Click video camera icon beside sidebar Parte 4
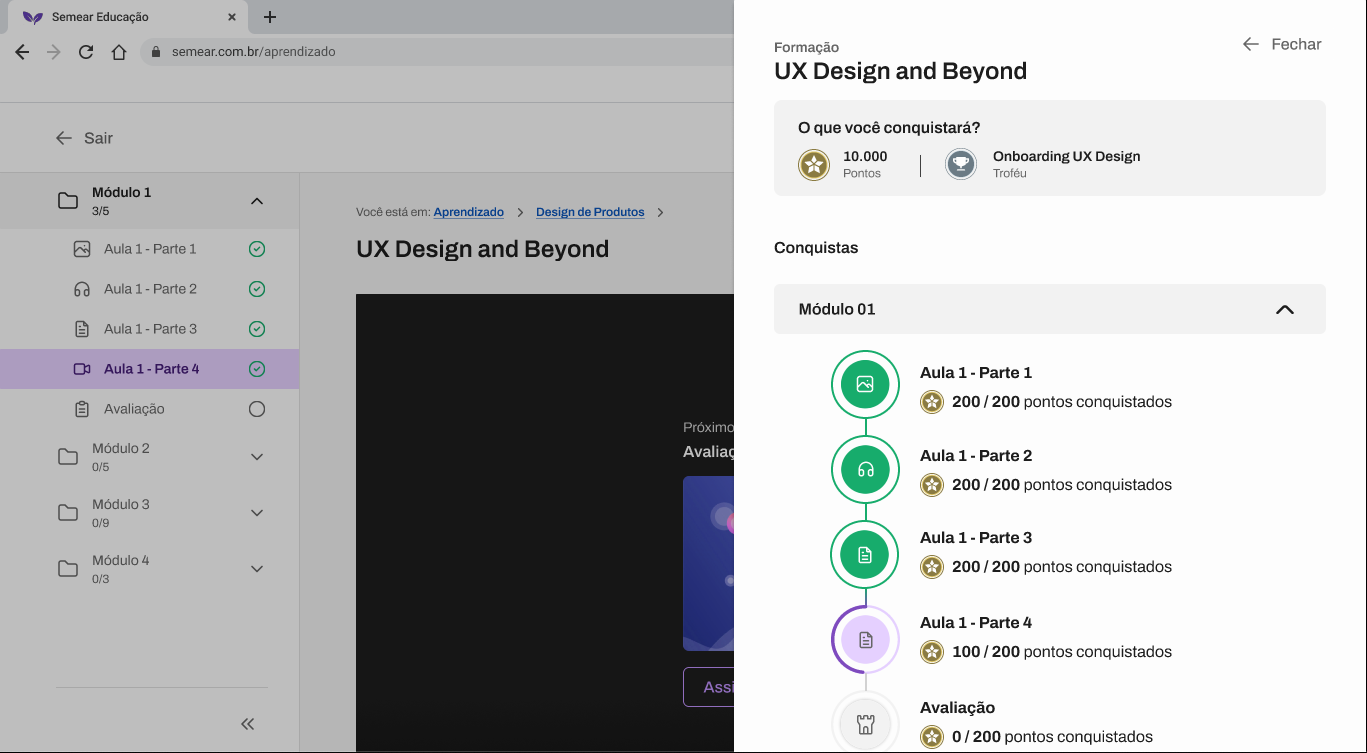Viewport: 1367px width, 753px height. click(x=82, y=369)
